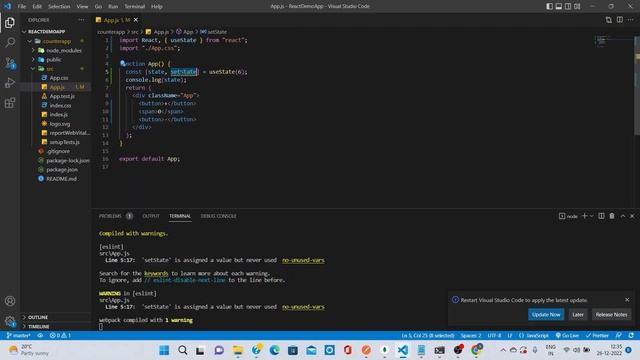Close the terminal panel

tap(632, 216)
